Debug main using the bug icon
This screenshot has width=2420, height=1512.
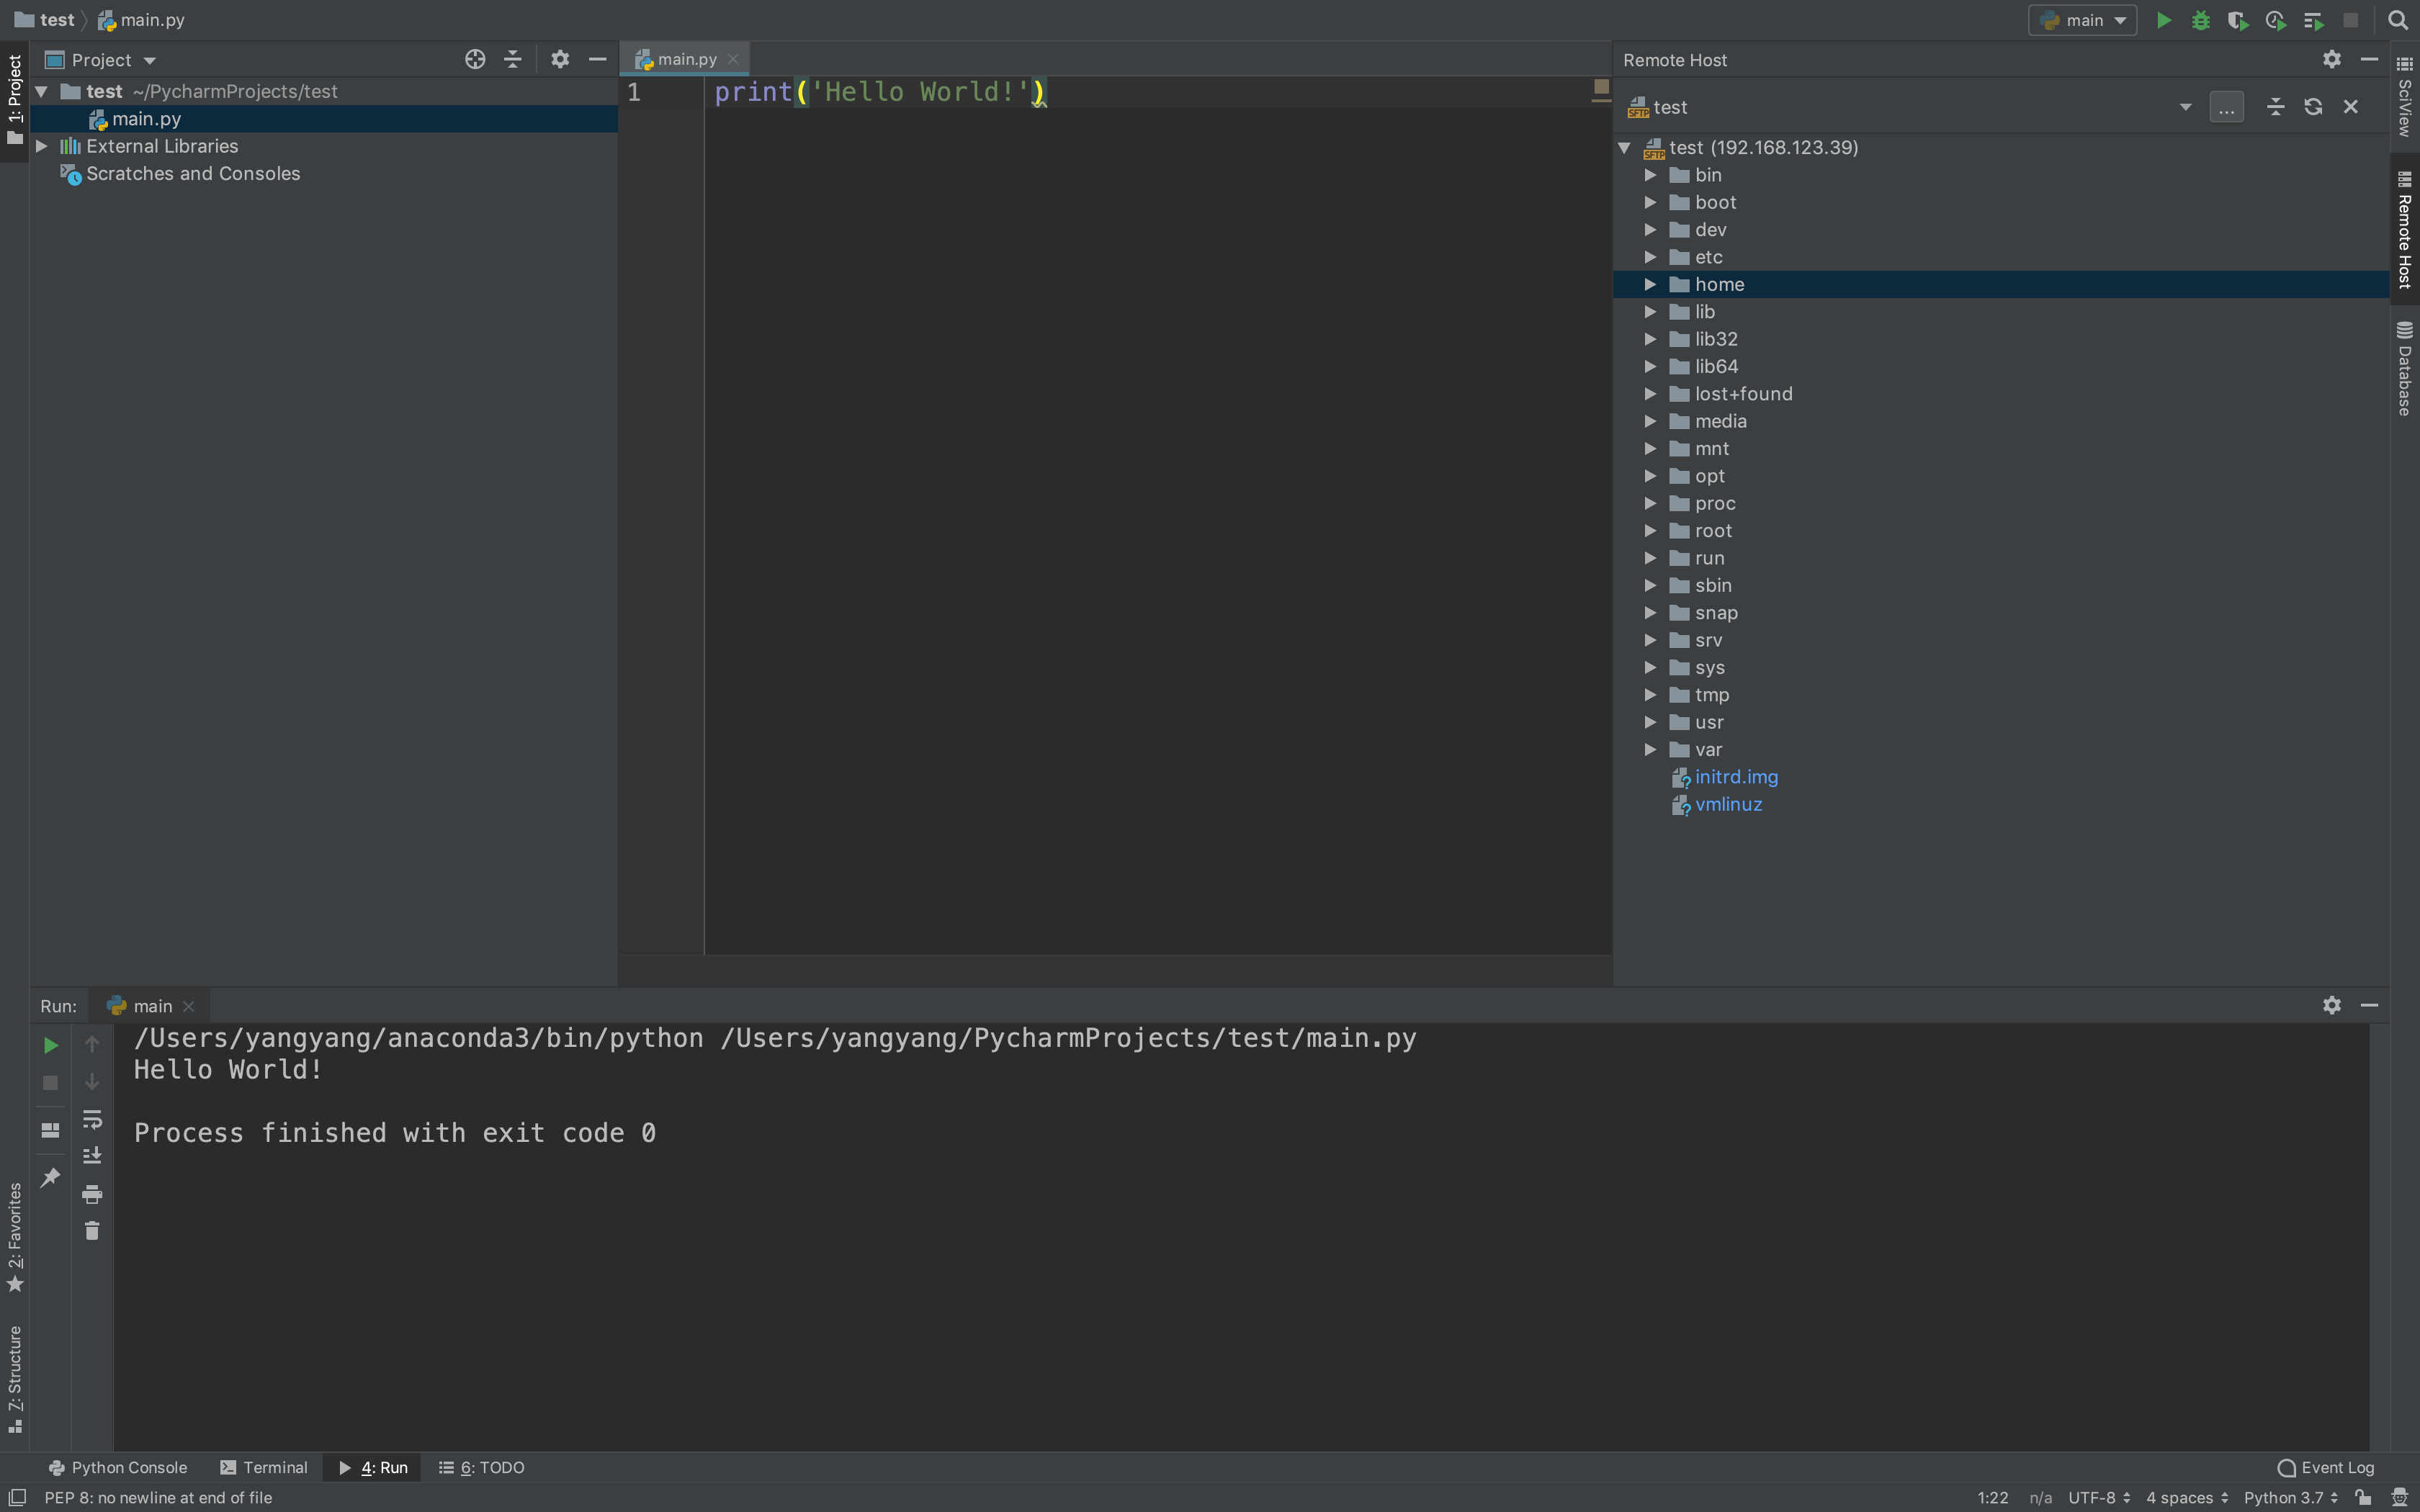click(x=2201, y=19)
